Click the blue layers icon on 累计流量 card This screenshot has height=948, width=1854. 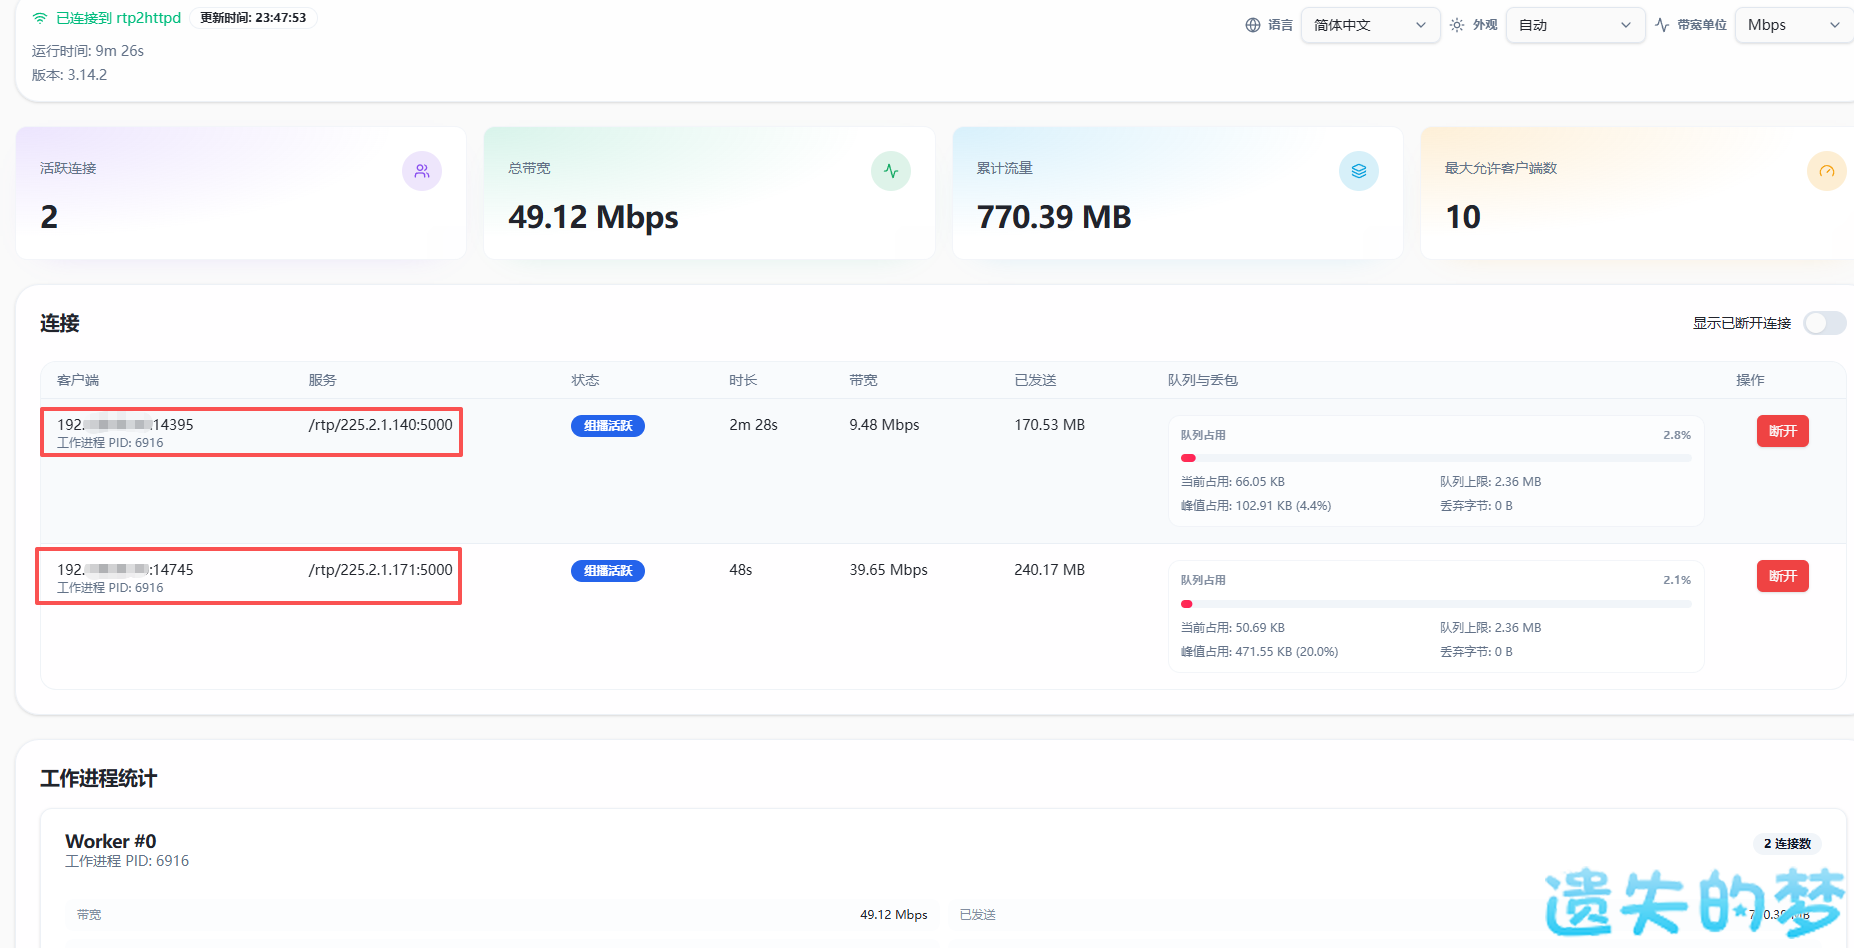click(1359, 171)
